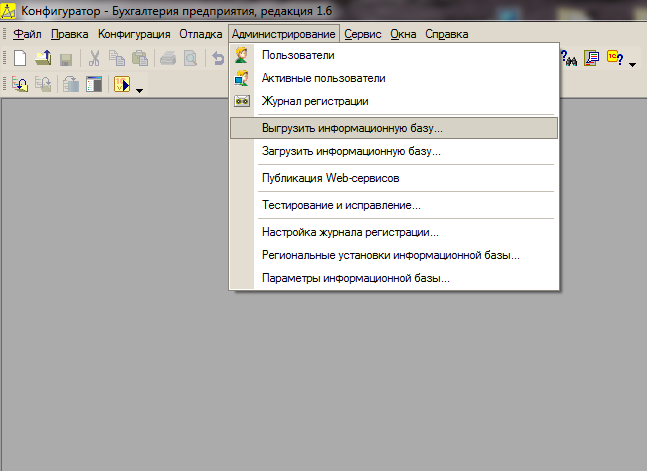Click the Configurator app icon in the title bar
Screen dimensions: 647x471
click(8, 11)
